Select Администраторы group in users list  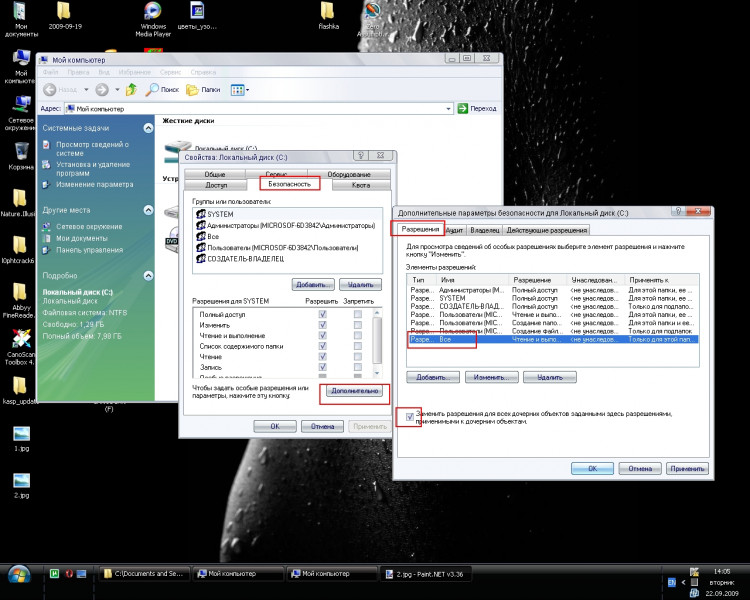coord(288,225)
